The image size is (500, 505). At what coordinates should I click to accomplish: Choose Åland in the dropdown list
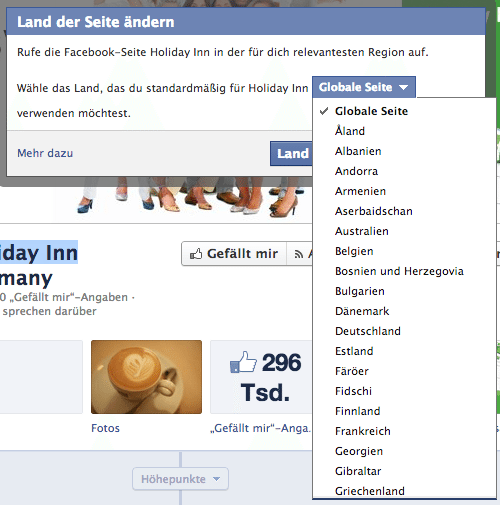(x=350, y=131)
